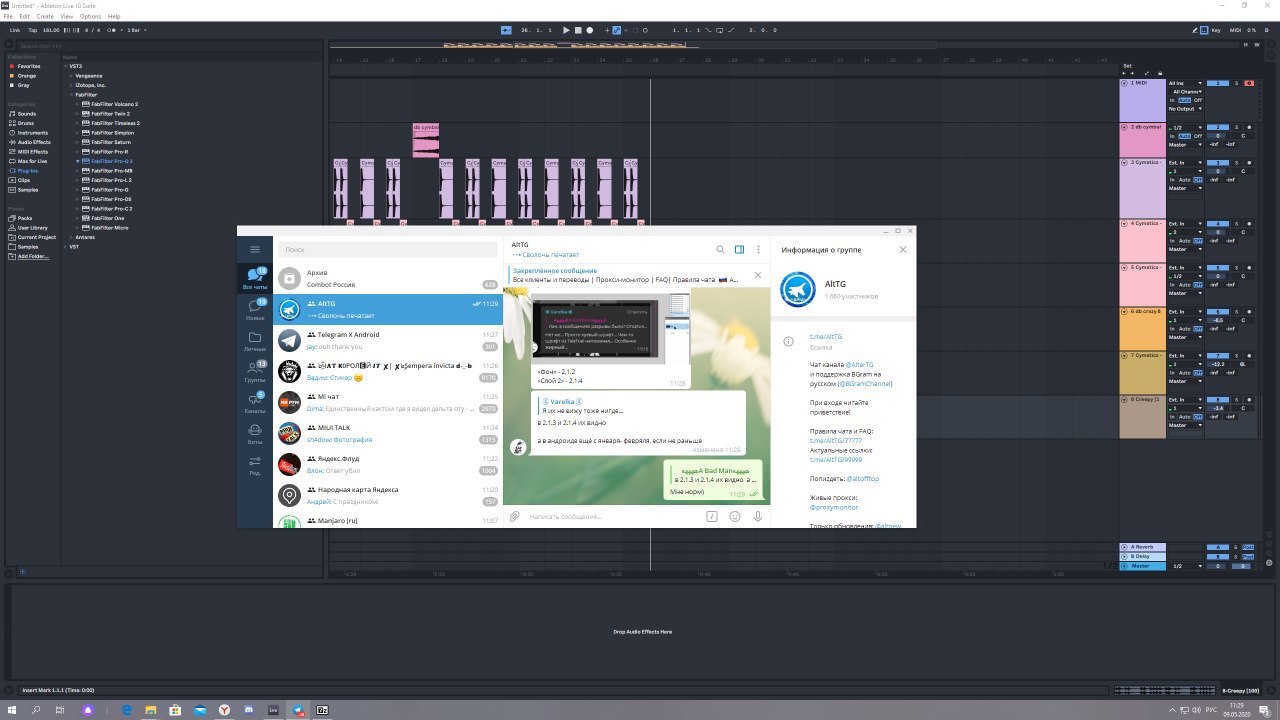Open Telegram's hamburger main menu
The height and width of the screenshot is (720, 1280).
click(255, 249)
